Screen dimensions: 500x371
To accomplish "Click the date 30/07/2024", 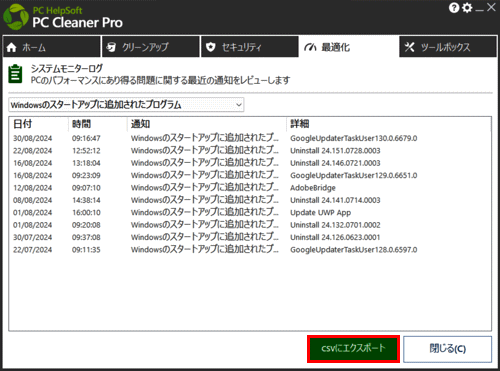I will click(33, 237).
